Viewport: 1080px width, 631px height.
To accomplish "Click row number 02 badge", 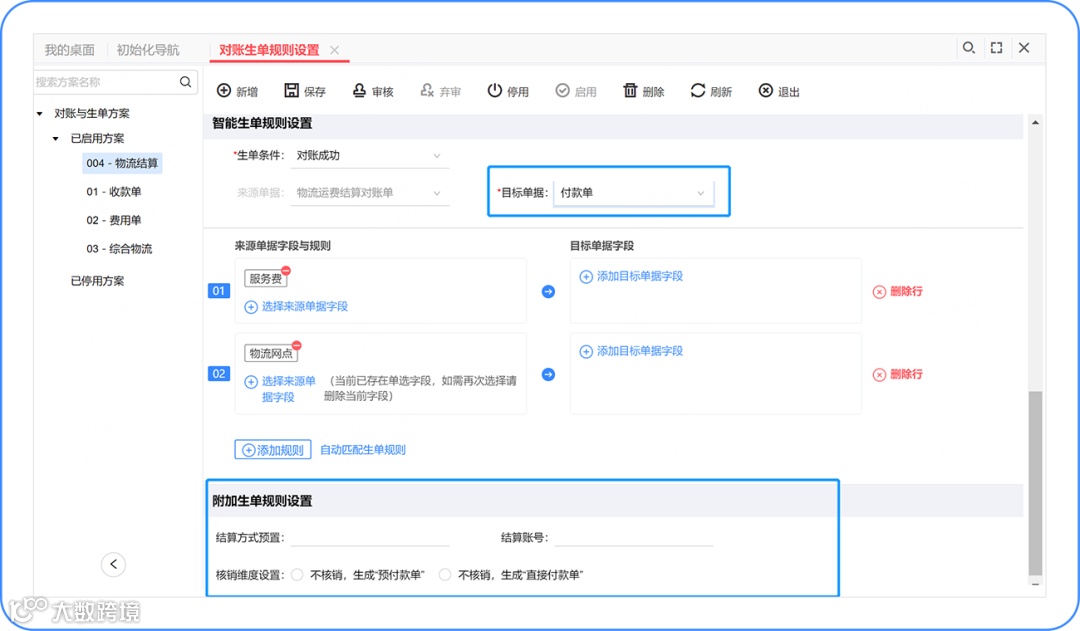I will [219, 373].
